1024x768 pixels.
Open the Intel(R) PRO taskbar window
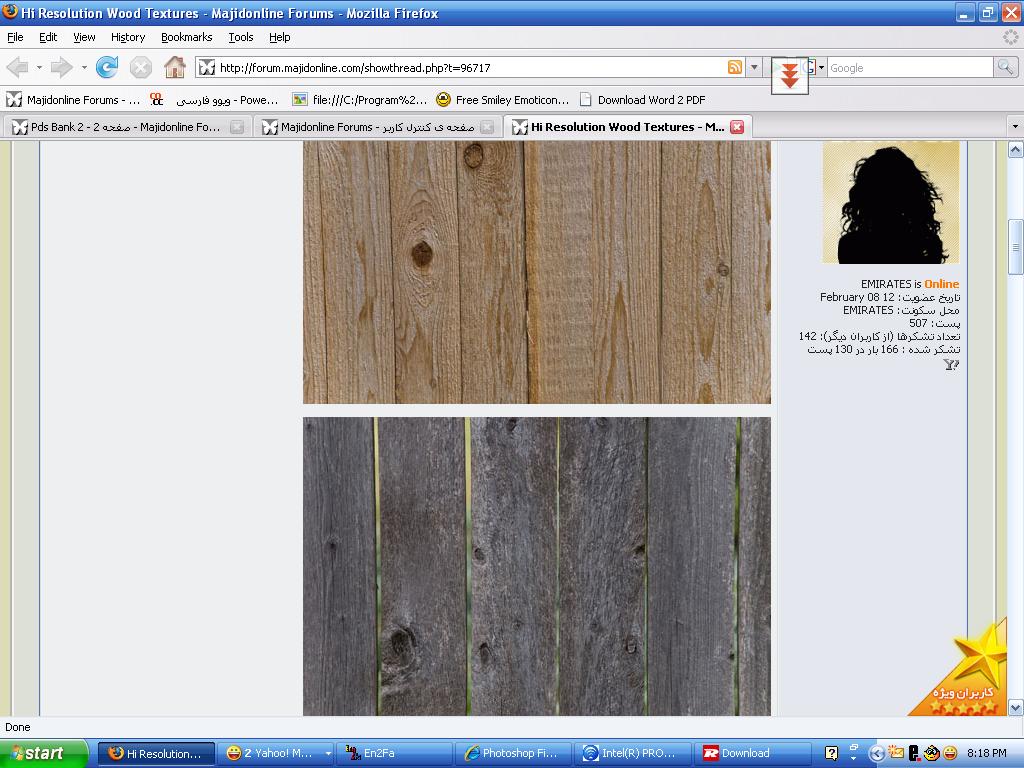(x=632, y=753)
